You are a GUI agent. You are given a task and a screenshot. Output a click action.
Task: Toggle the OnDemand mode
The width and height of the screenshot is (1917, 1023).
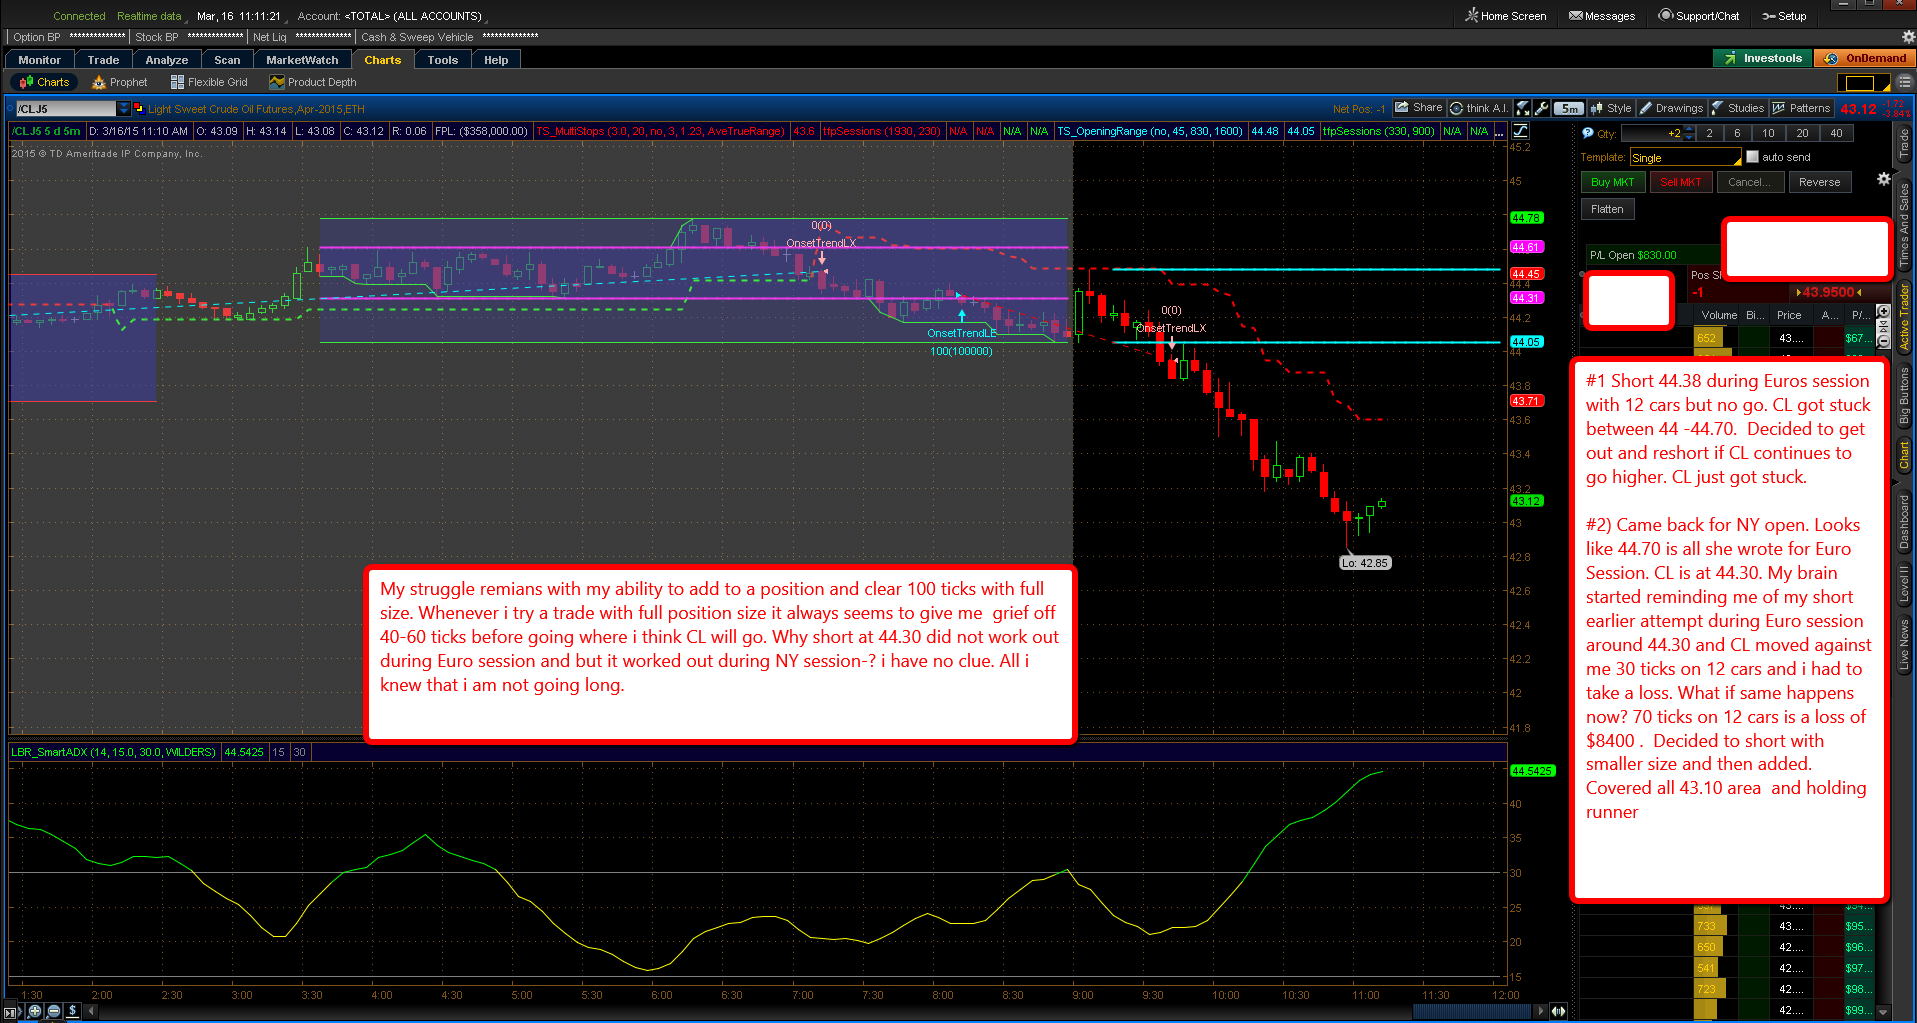tap(1866, 58)
